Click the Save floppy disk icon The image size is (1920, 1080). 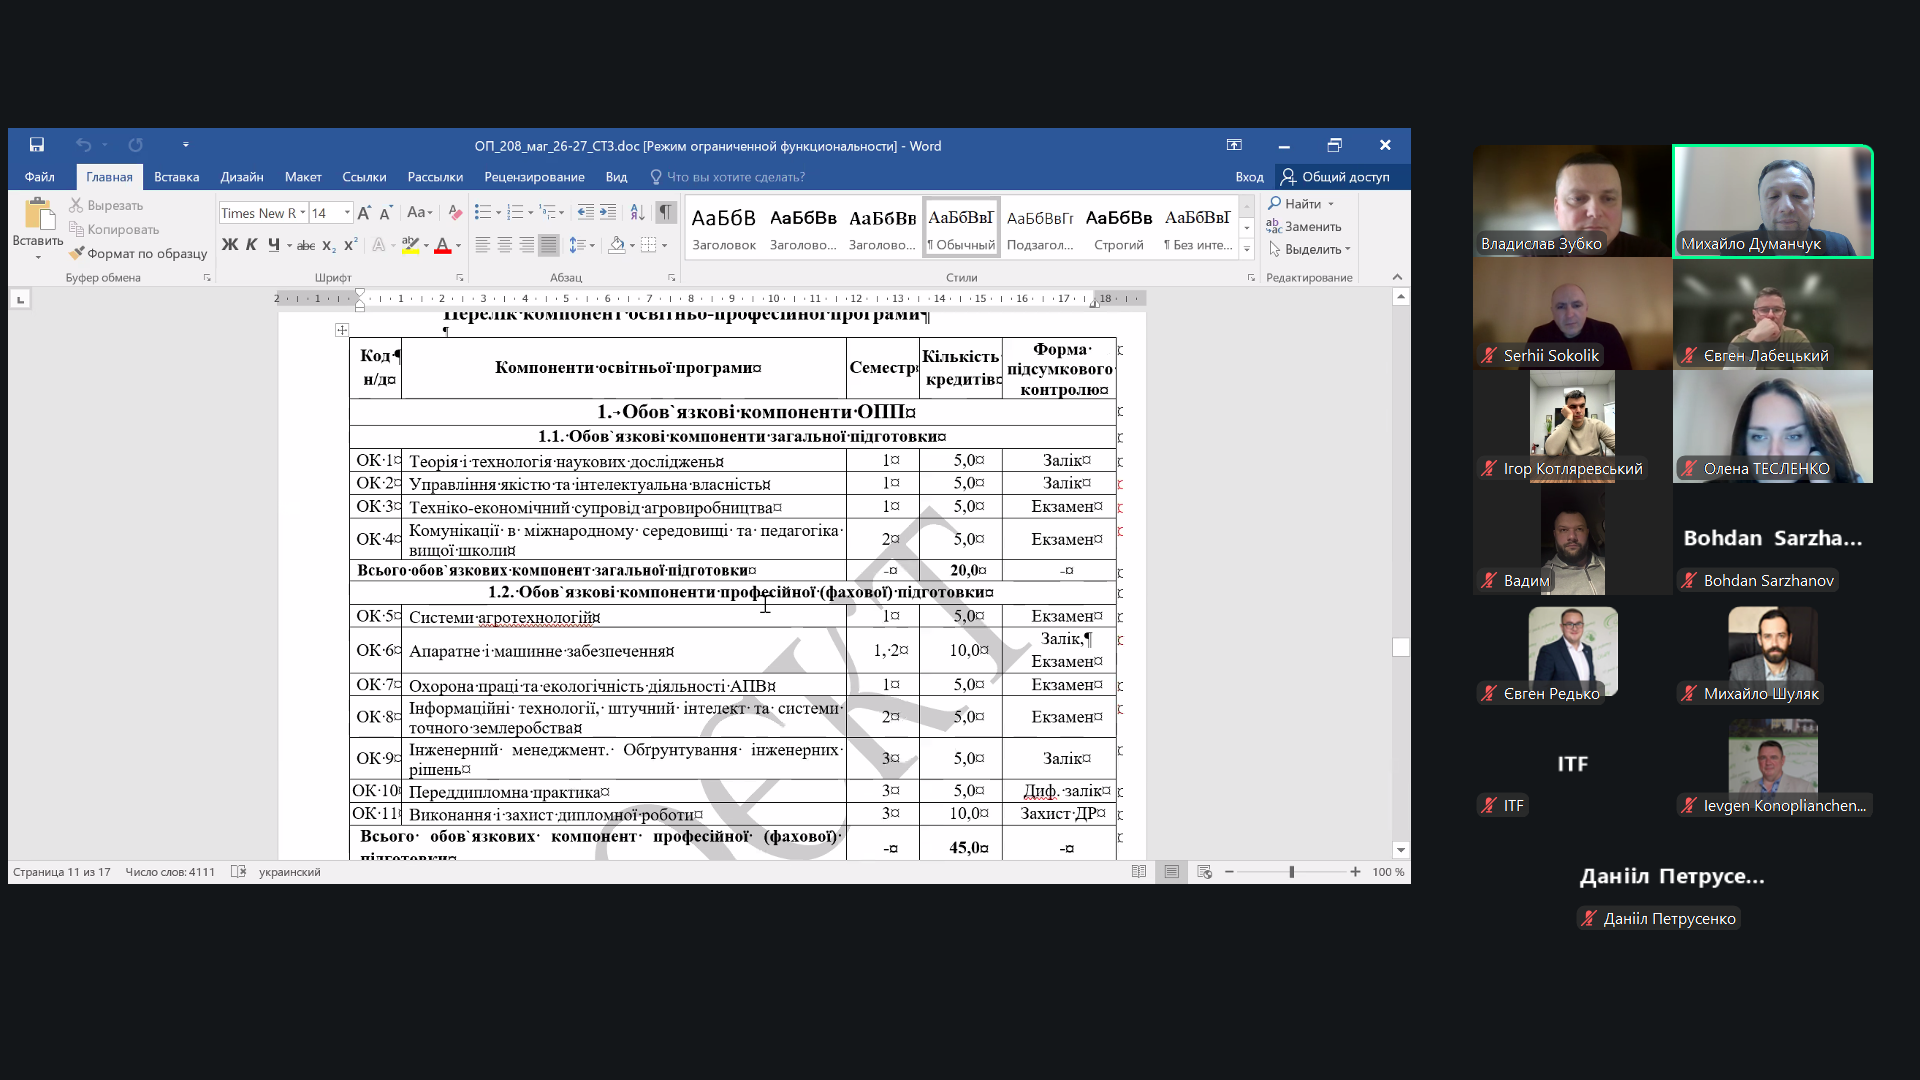tap(37, 145)
